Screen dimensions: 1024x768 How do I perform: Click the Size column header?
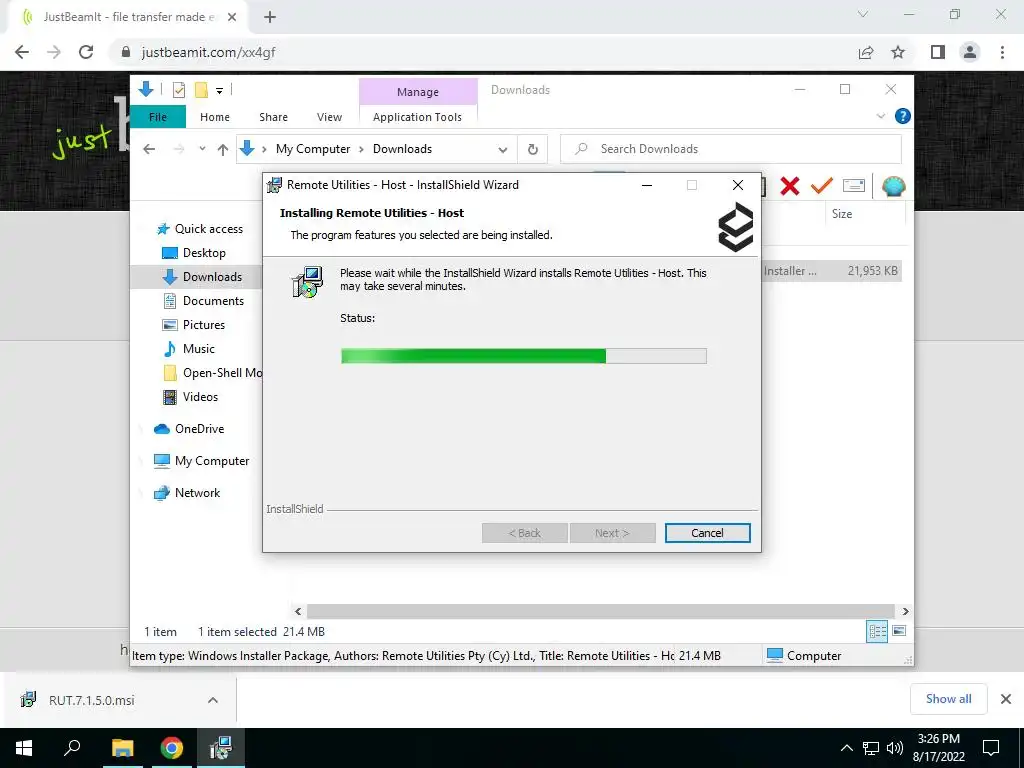[x=842, y=214]
